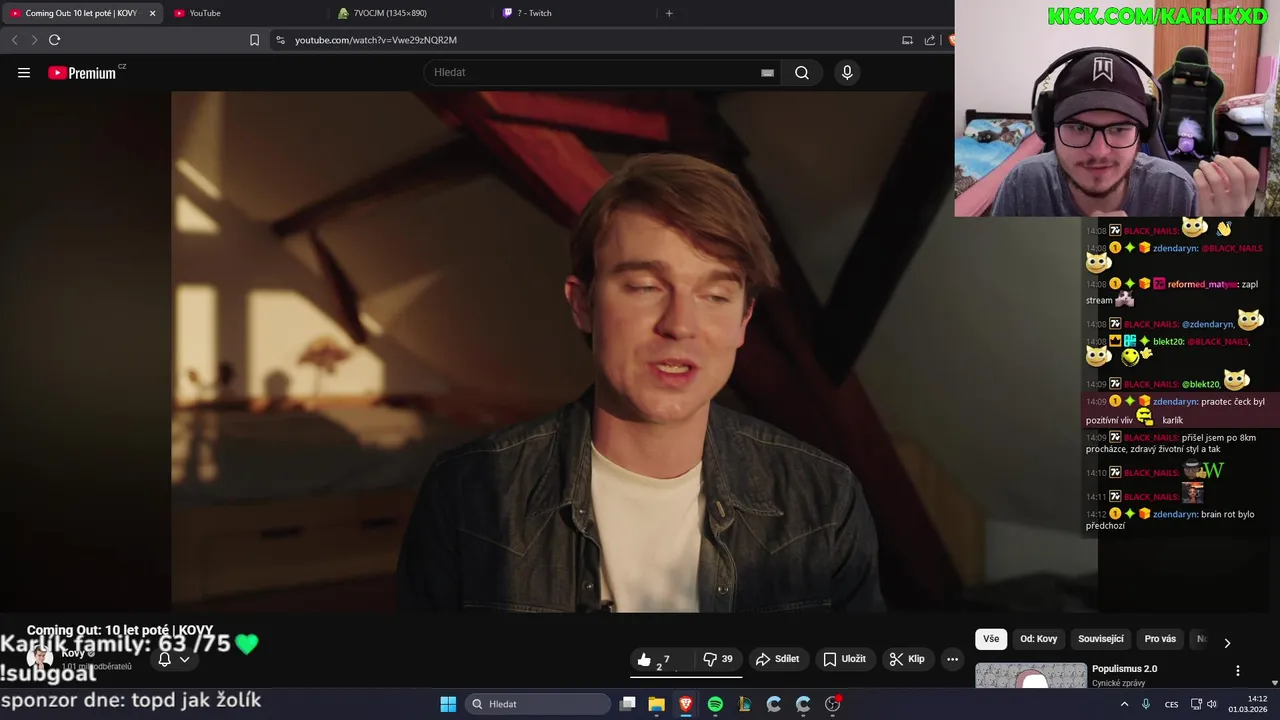
Task: Select the Pro vás filter chip
Action: (x=1160, y=639)
